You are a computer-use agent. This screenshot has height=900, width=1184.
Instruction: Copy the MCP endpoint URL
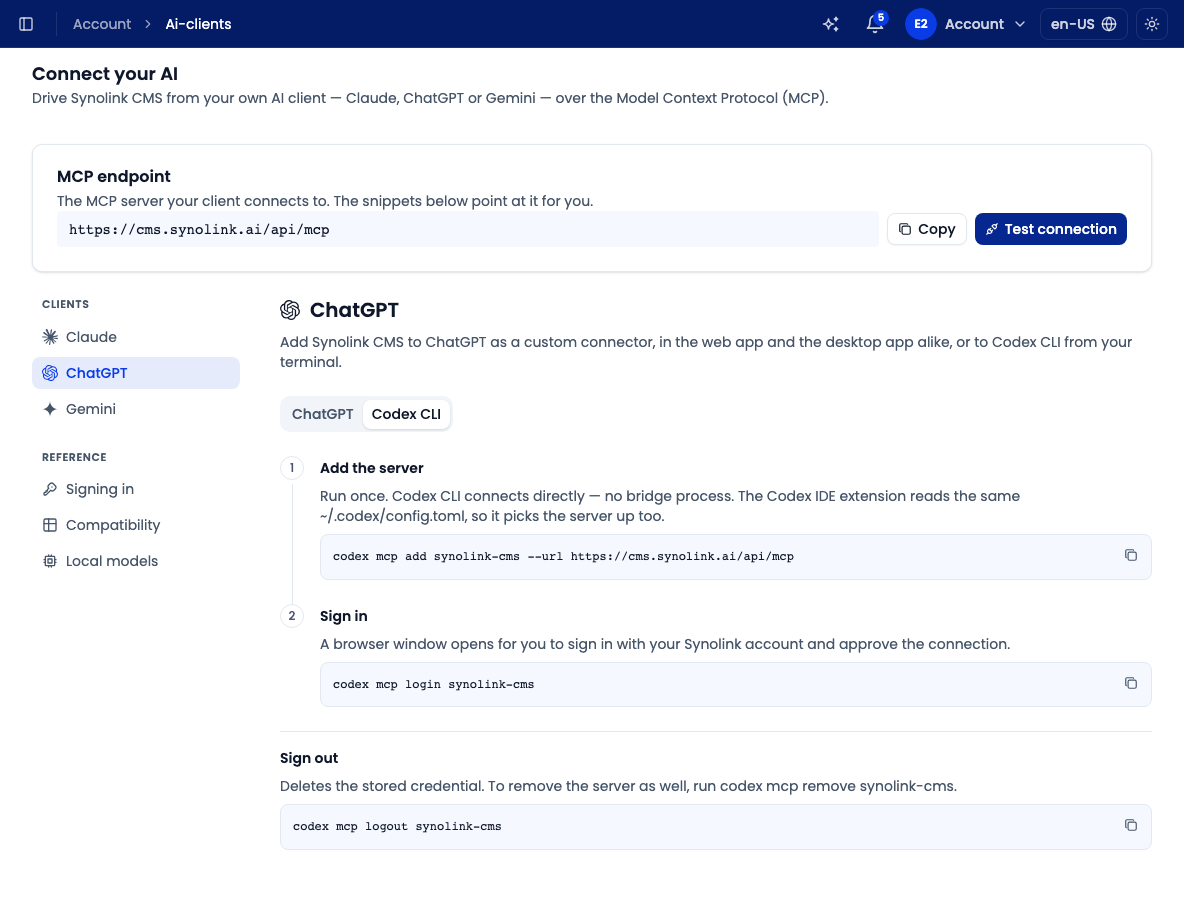(927, 229)
